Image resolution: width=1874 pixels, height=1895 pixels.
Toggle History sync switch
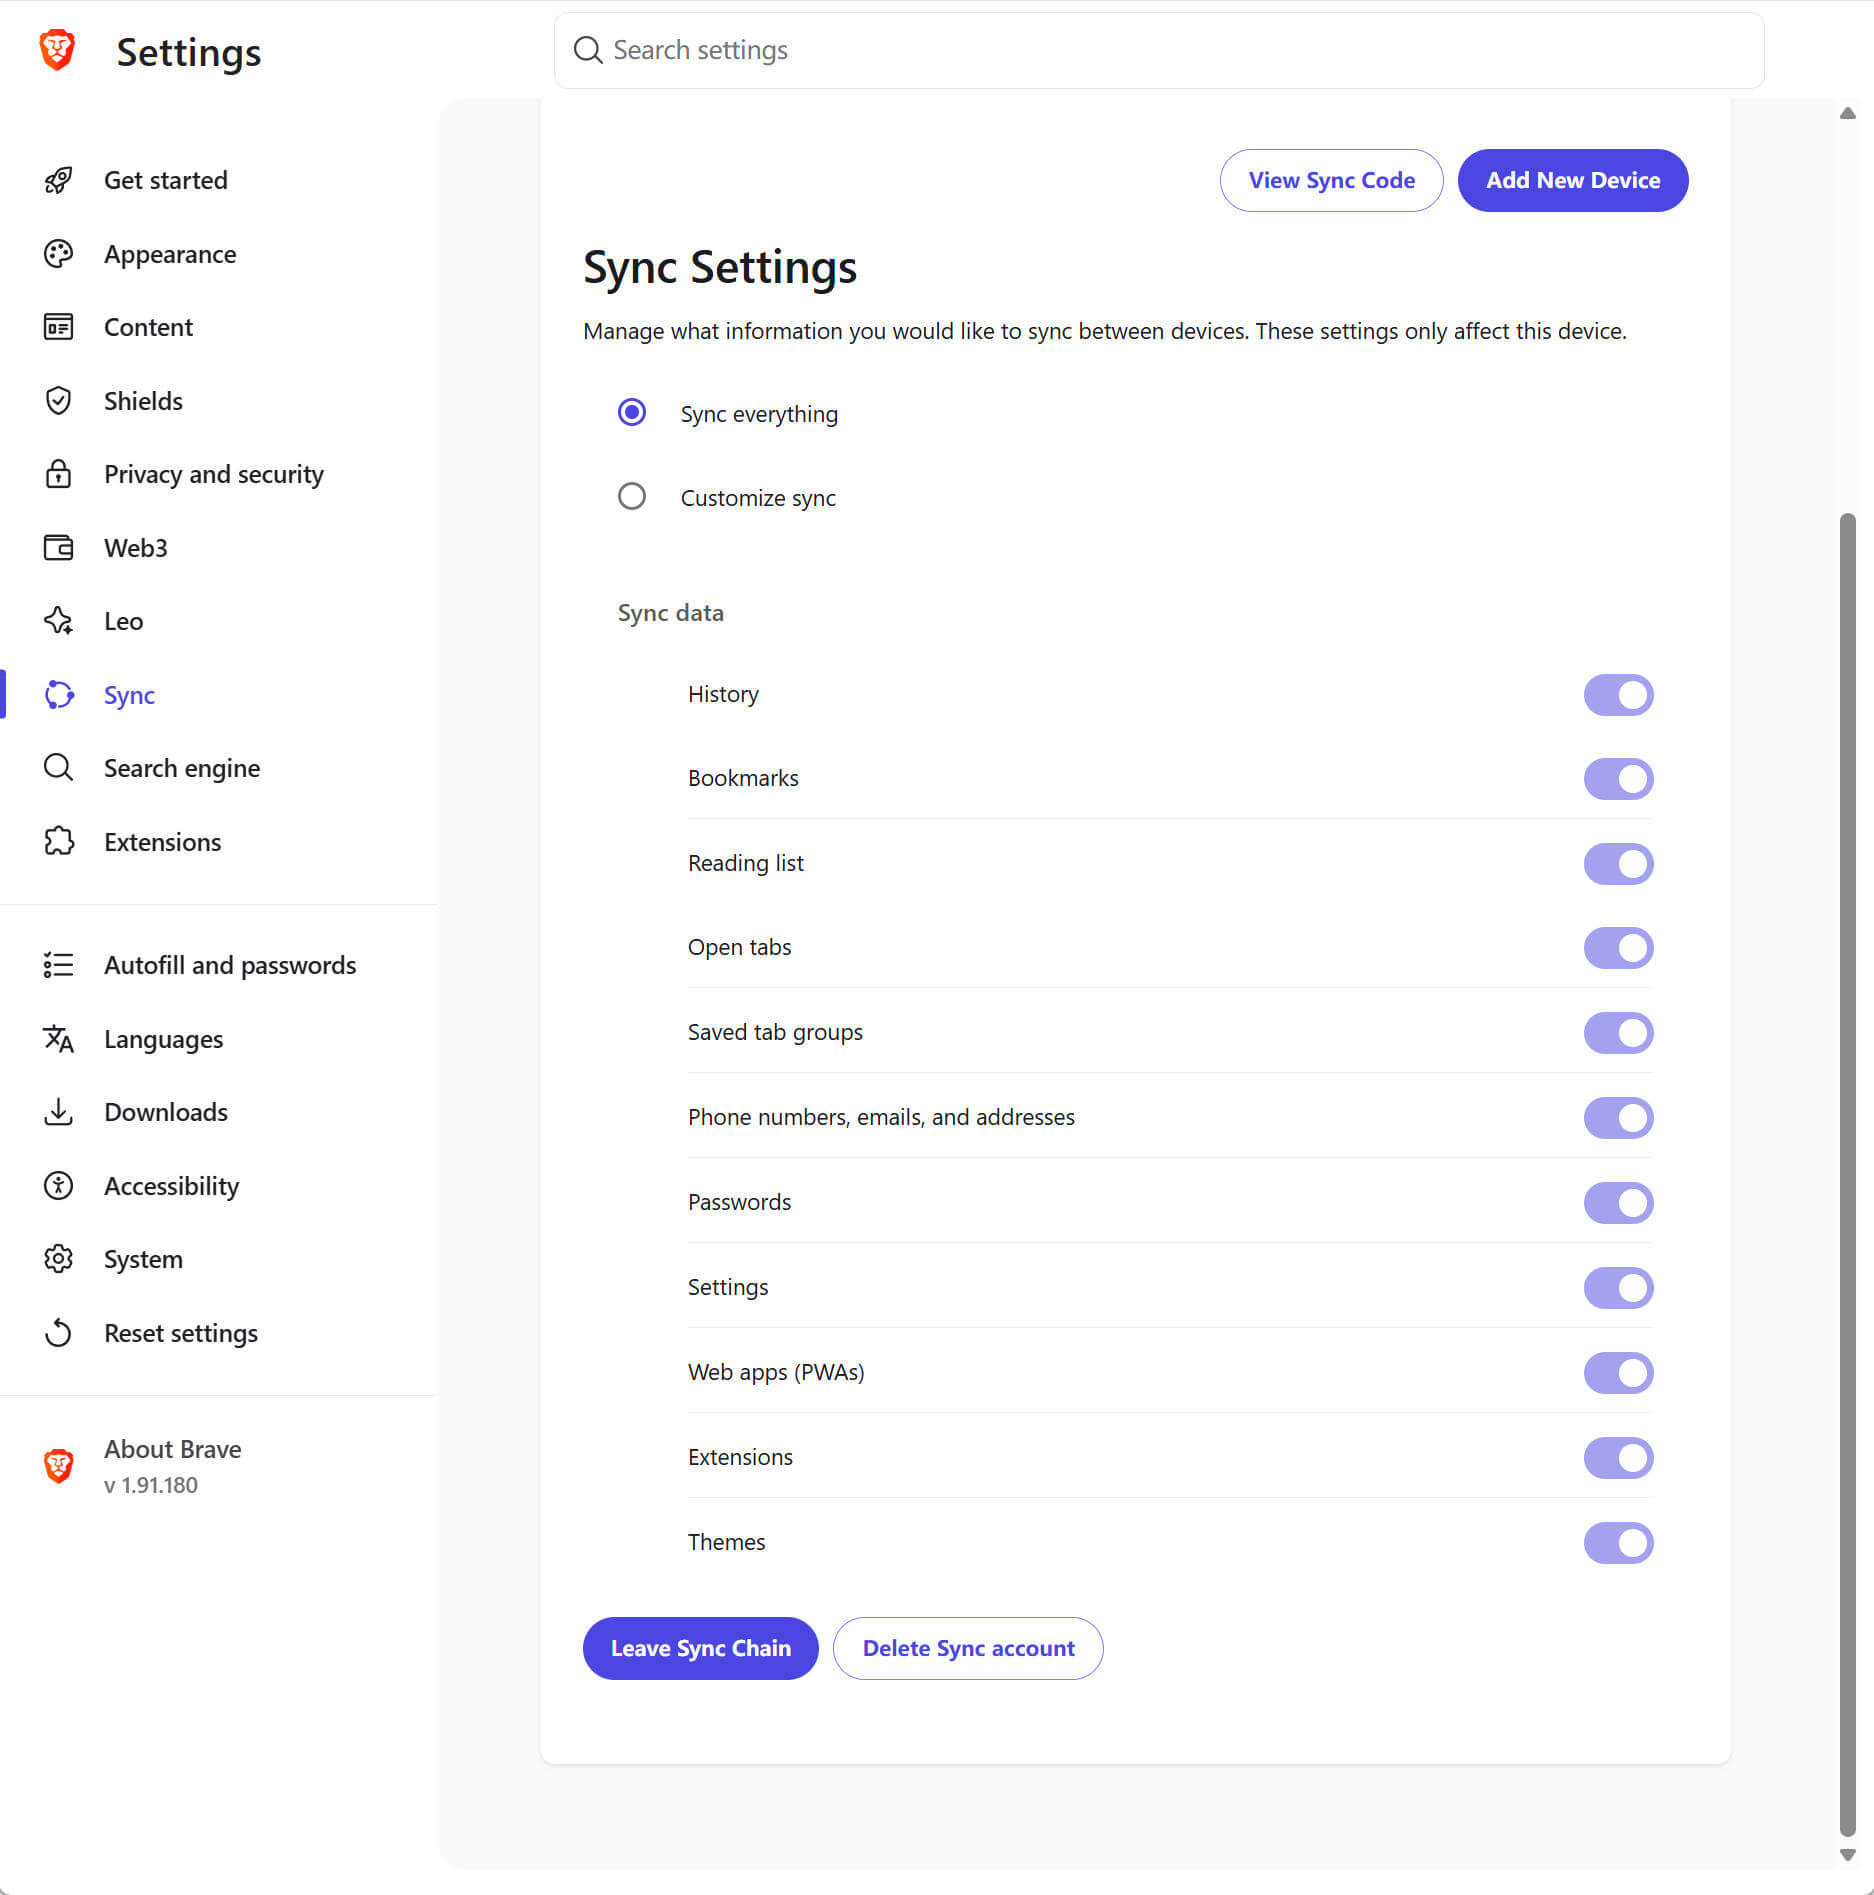coord(1618,695)
